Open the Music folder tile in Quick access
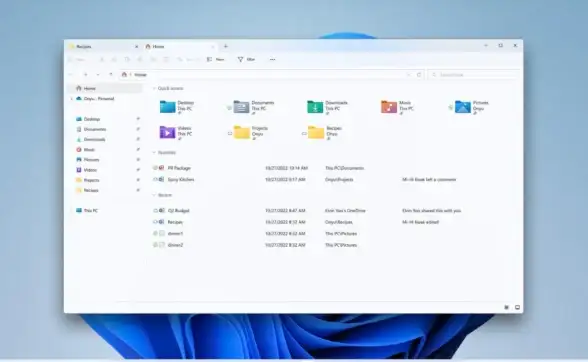 (x=397, y=107)
